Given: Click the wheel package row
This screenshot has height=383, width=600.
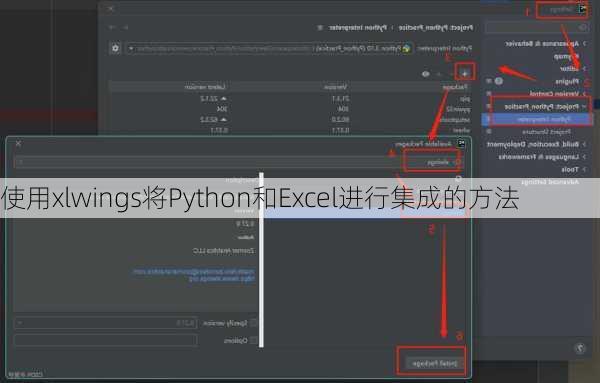Looking at the screenshot, I should 291,130.
